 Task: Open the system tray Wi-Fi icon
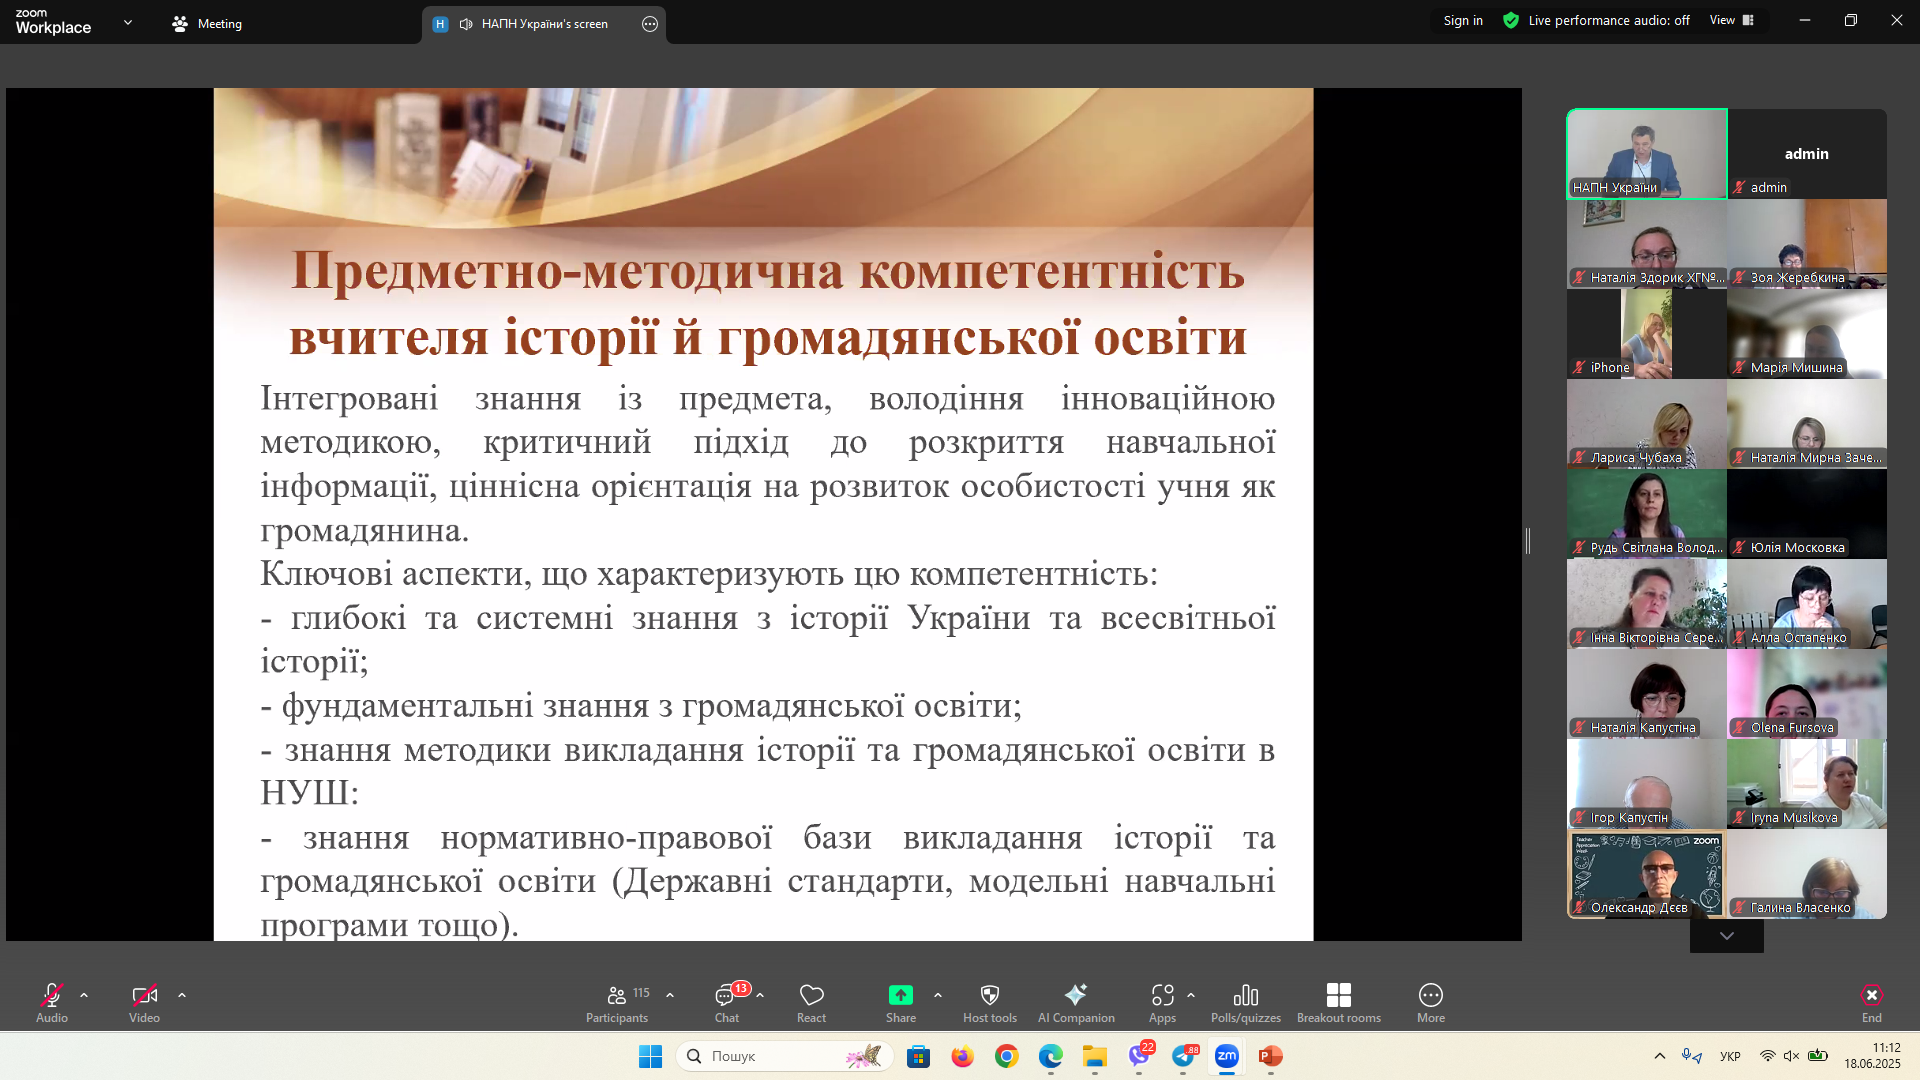pos(1768,1056)
